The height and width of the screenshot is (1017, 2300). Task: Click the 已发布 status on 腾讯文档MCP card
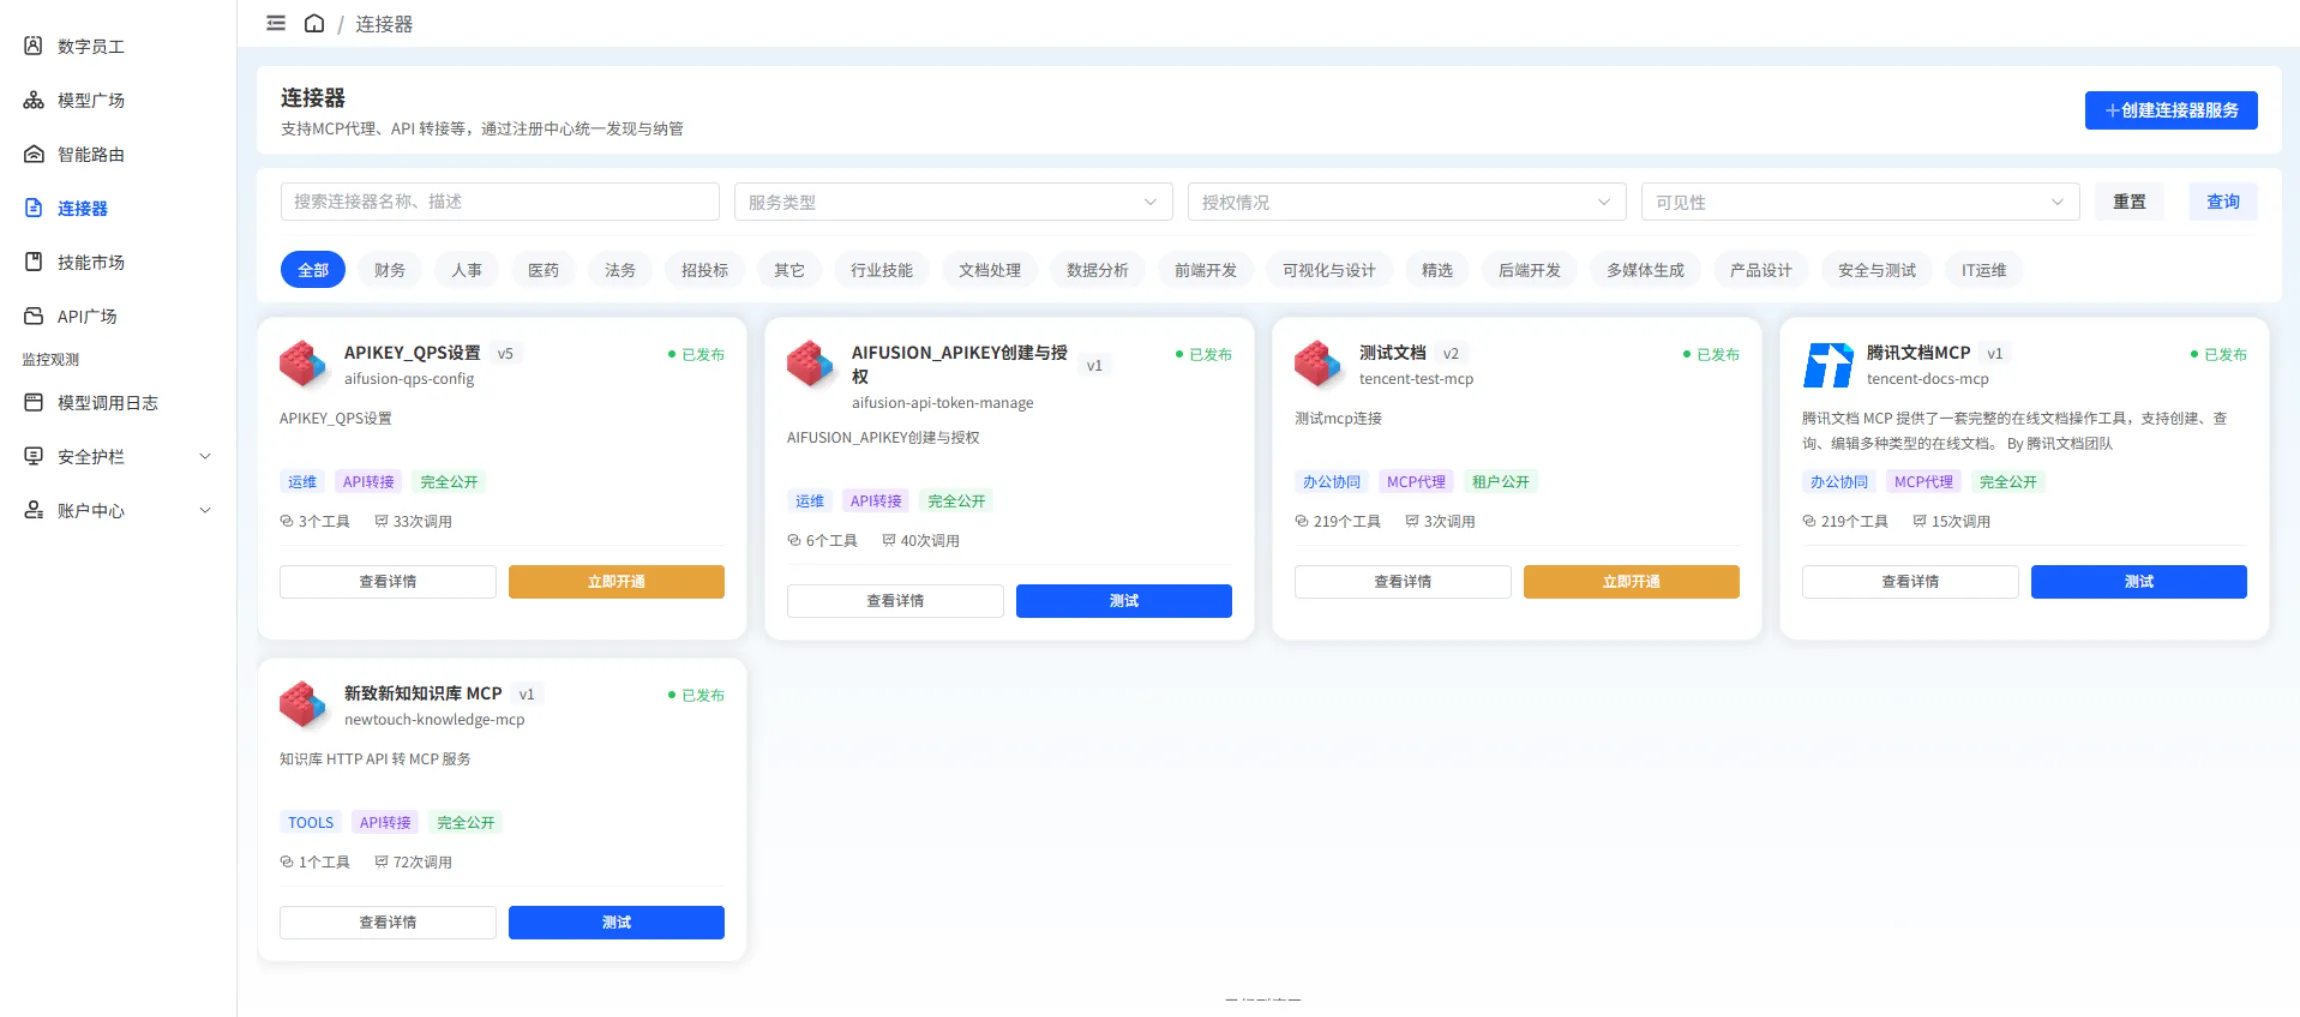[2219, 354]
